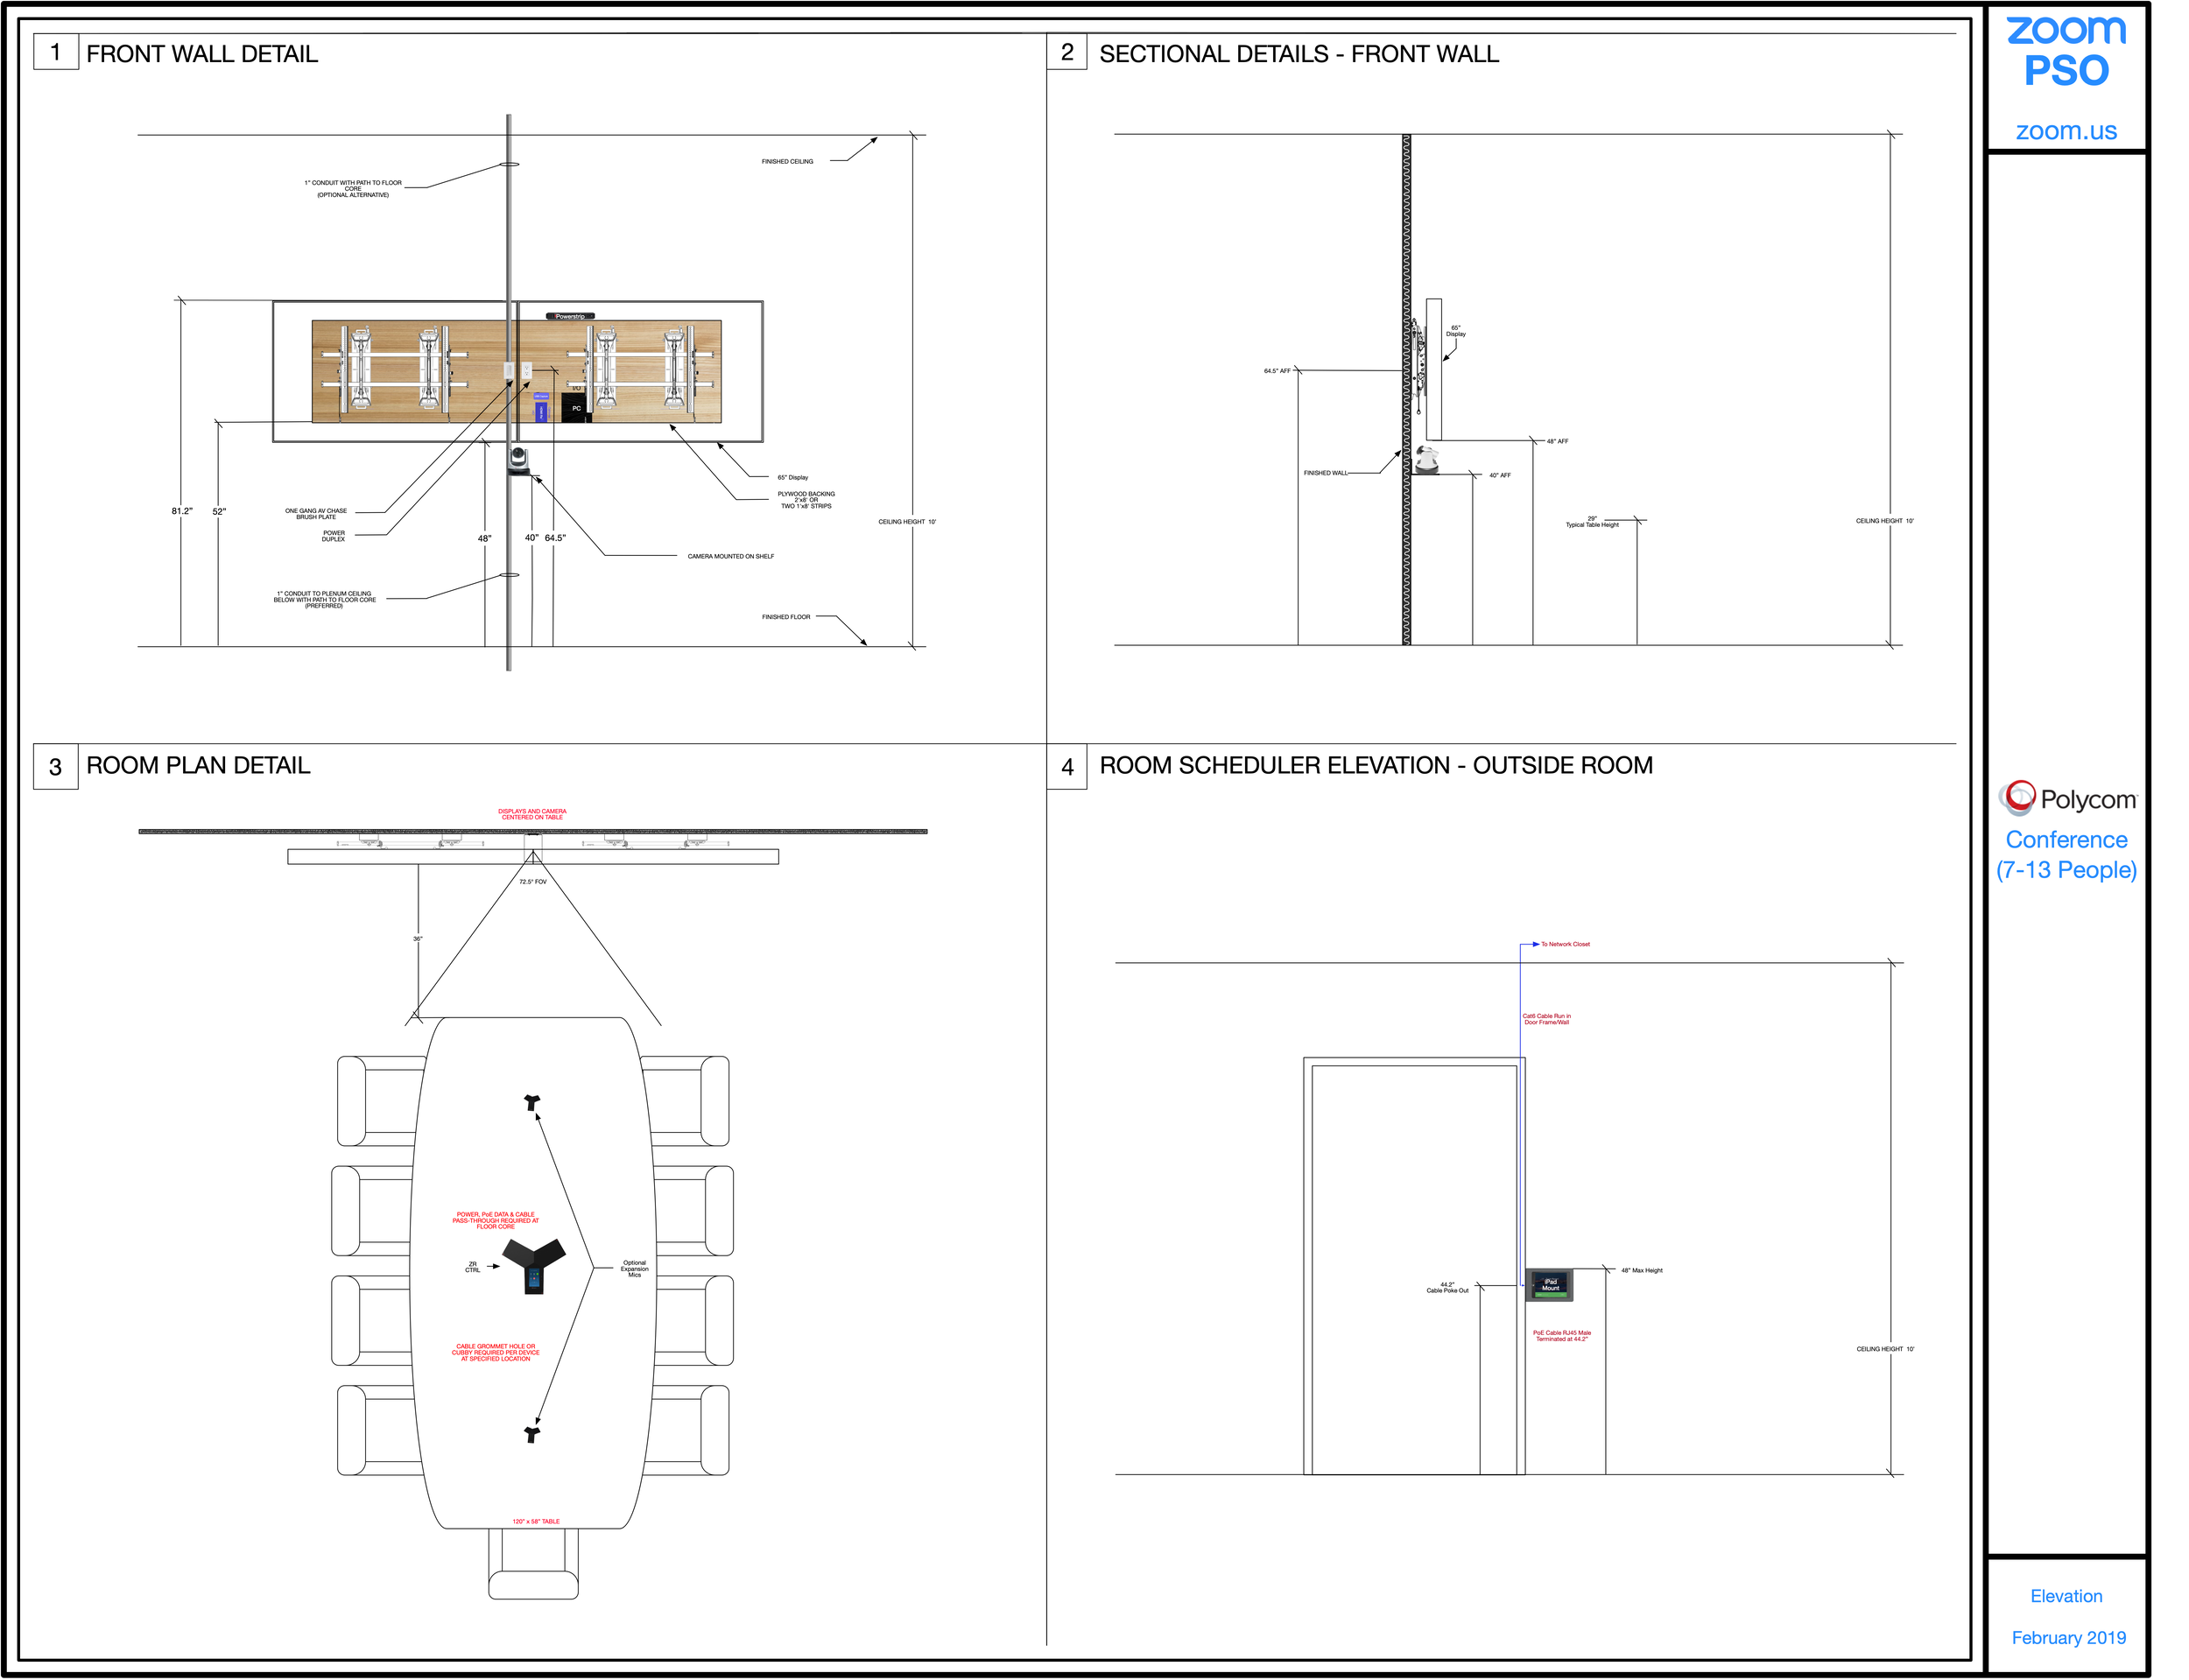Select the ONE GANG AV CHASE BRUSH PLATE label

pyautogui.click(x=316, y=514)
